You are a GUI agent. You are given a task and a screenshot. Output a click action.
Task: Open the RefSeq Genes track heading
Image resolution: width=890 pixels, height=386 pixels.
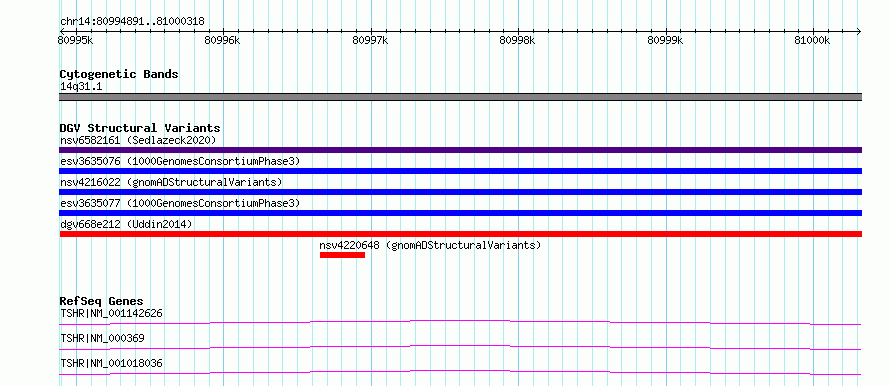pos(102,301)
